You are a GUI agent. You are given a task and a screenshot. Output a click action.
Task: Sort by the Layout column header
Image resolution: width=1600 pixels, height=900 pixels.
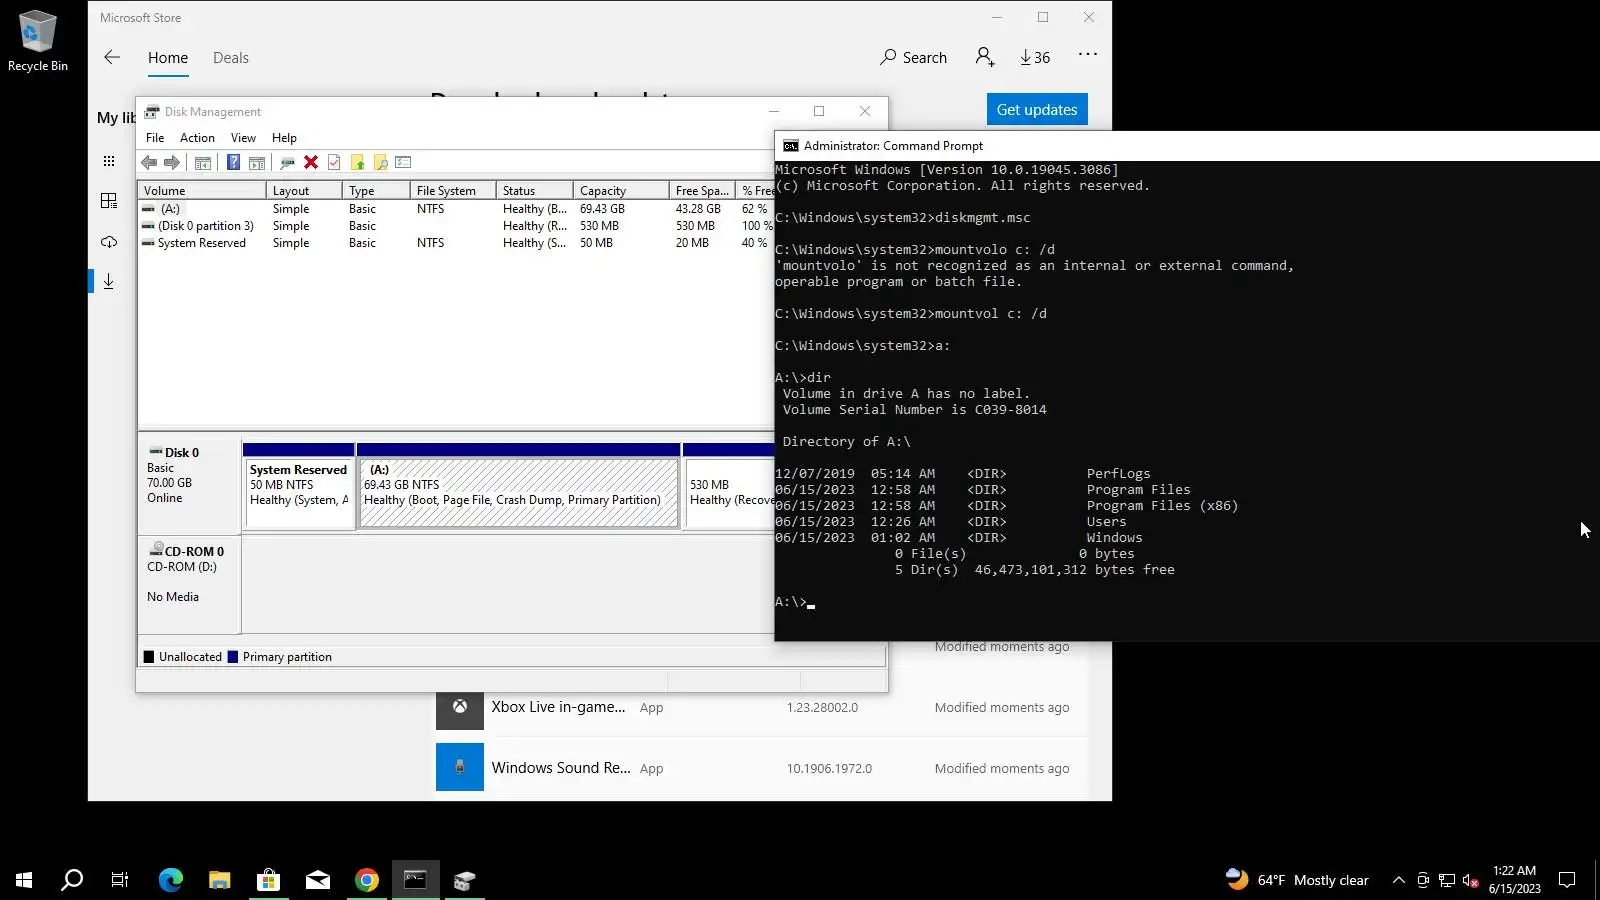pos(304,191)
